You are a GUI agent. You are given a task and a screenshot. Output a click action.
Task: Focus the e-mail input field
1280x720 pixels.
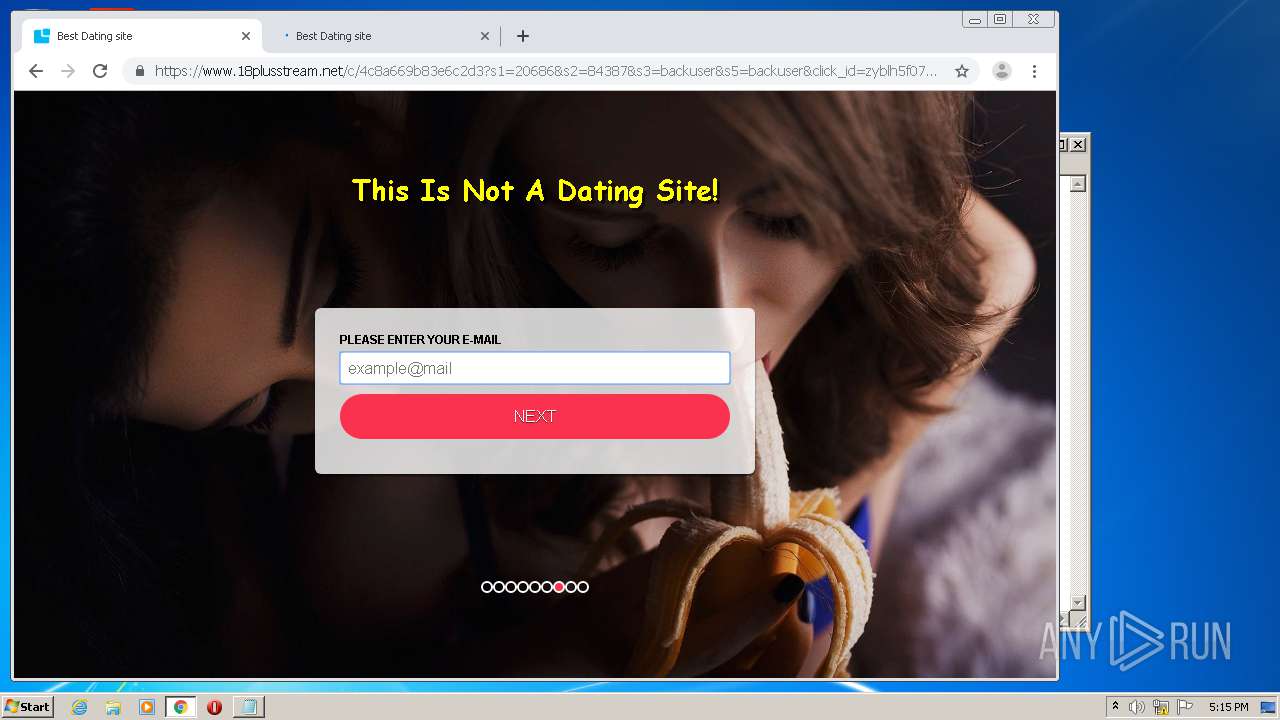pyautogui.click(x=535, y=368)
